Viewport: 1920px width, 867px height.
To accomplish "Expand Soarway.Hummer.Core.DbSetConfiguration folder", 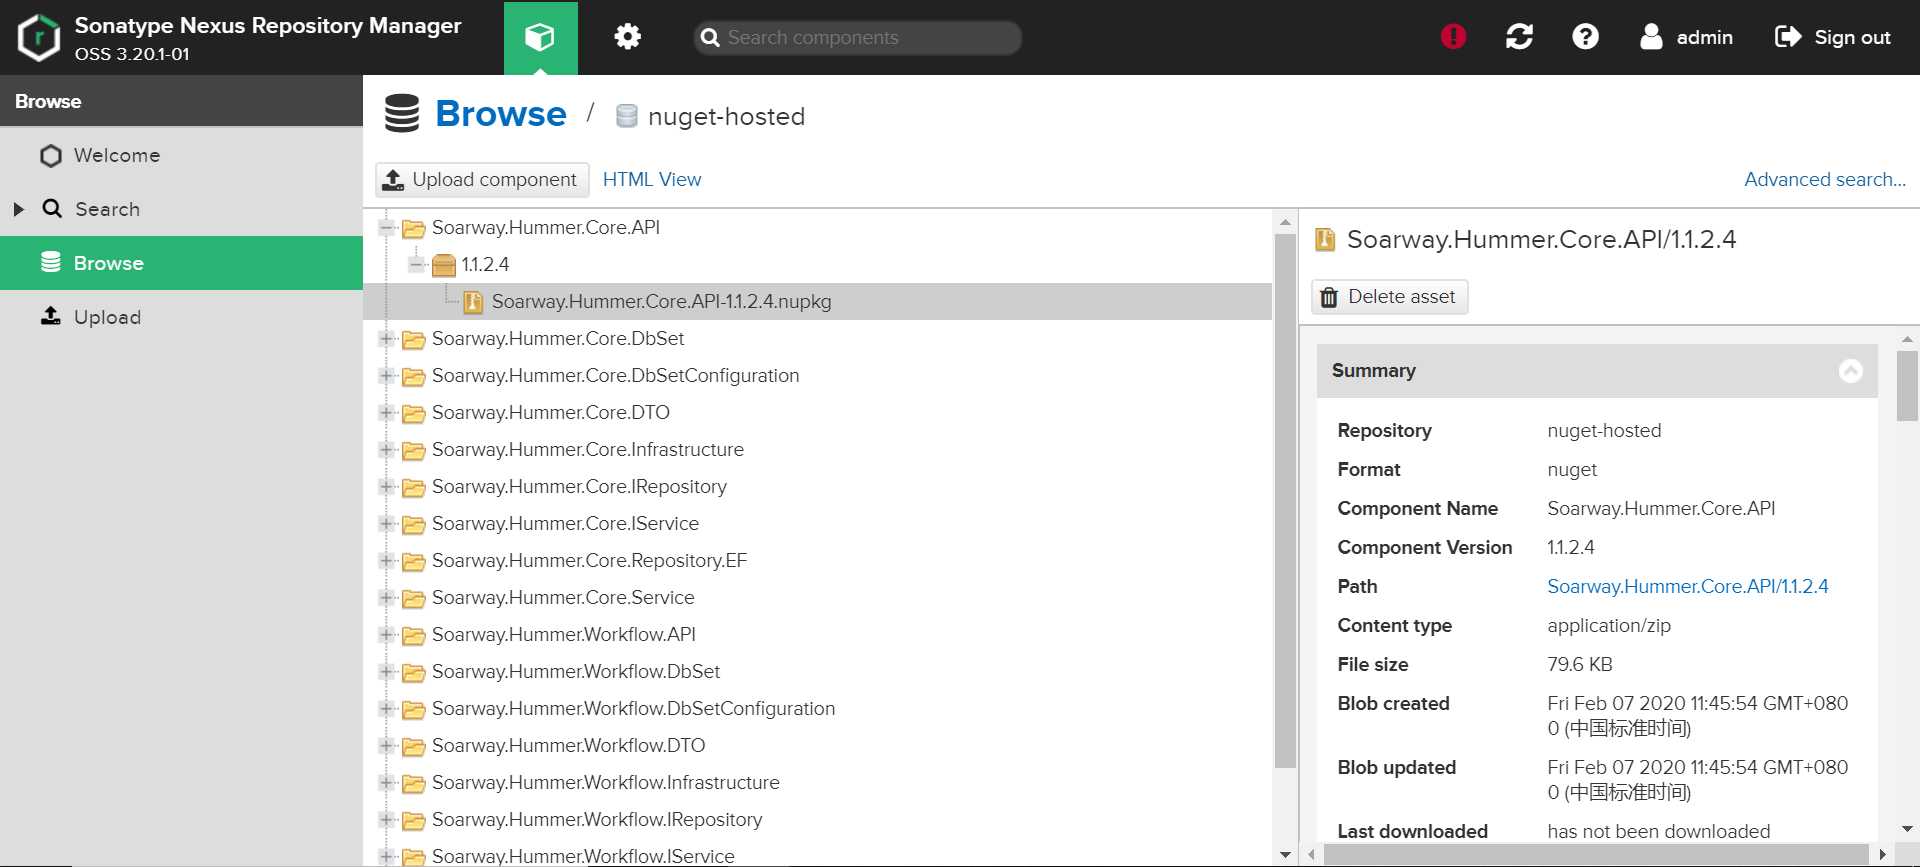I will click(387, 376).
